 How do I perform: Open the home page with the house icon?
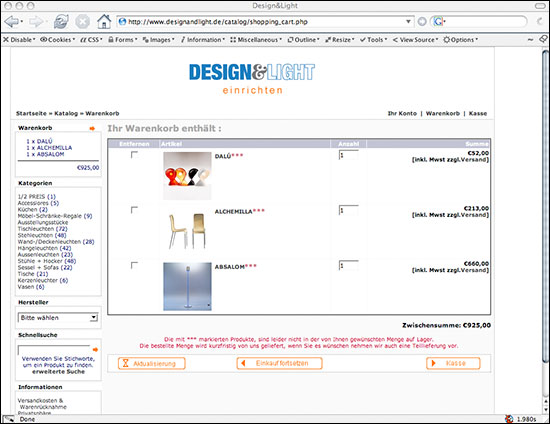104,21
